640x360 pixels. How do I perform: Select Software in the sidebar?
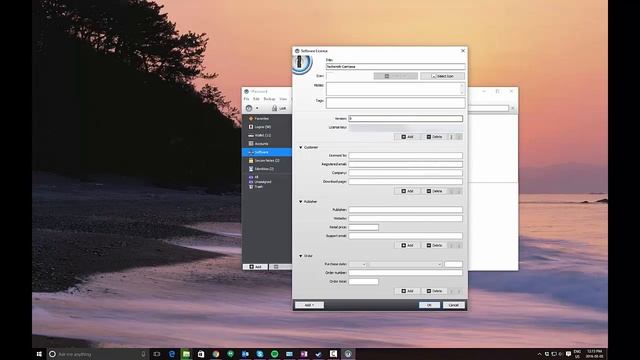[267, 152]
